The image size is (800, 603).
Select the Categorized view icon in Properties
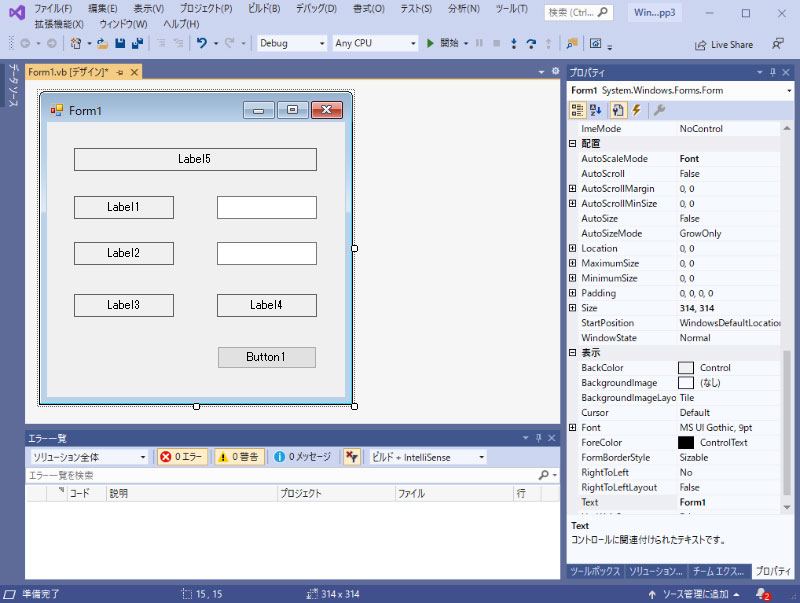(577, 110)
